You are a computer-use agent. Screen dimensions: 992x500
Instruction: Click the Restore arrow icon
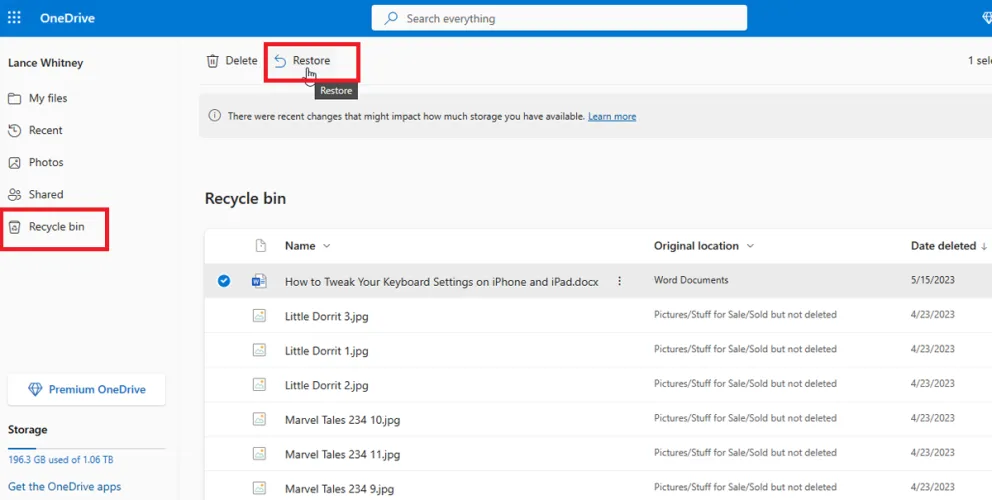(281, 61)
